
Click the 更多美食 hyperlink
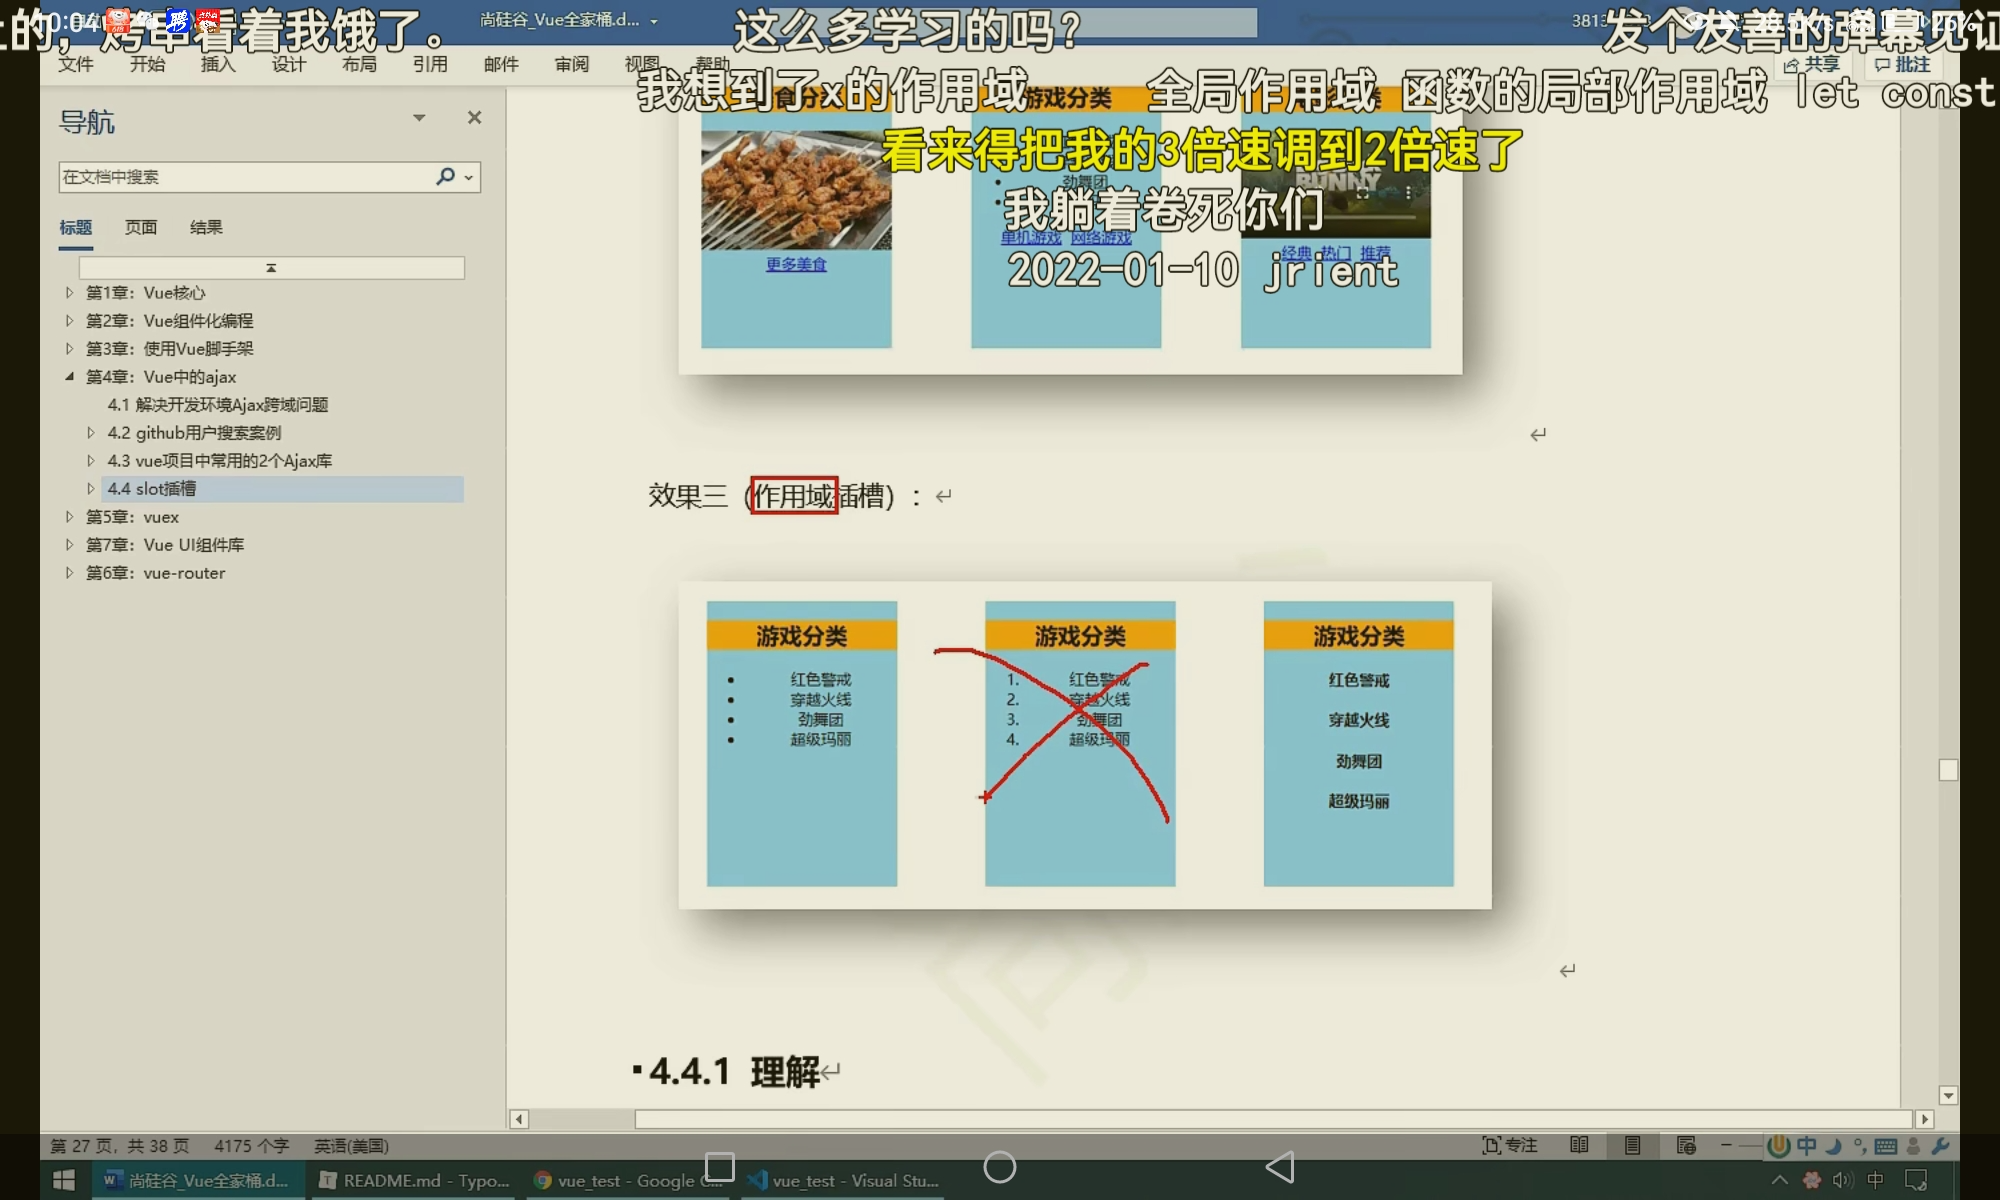click(x=796, y=264)
